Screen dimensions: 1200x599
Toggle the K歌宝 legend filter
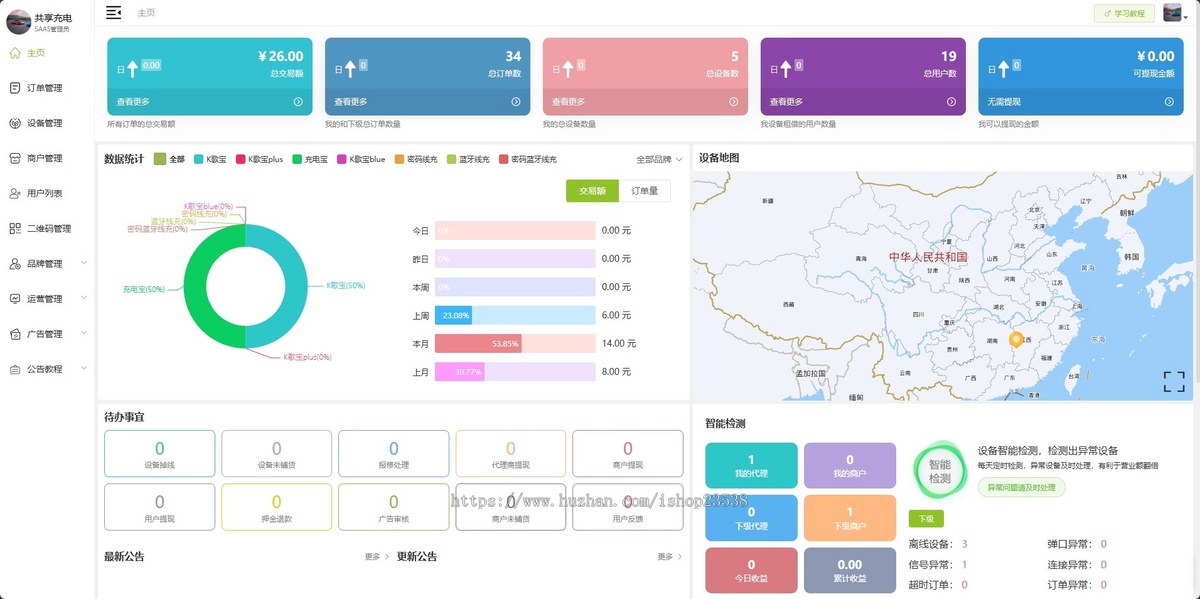208,158
